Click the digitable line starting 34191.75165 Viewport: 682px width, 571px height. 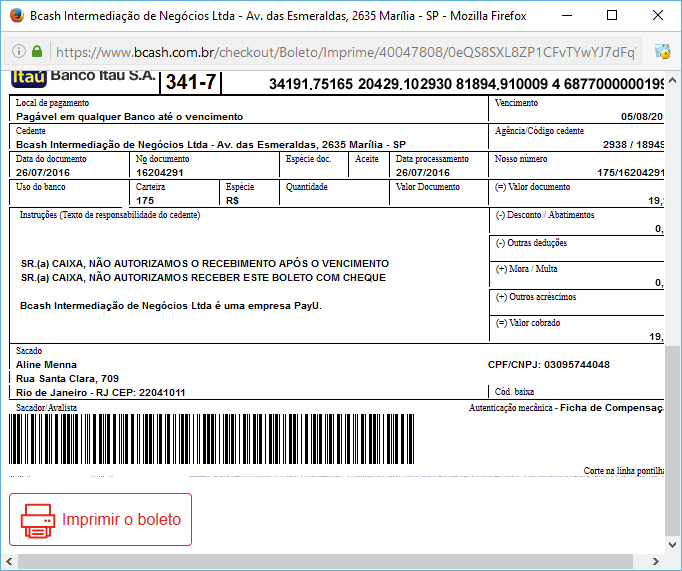coord(466,84)
